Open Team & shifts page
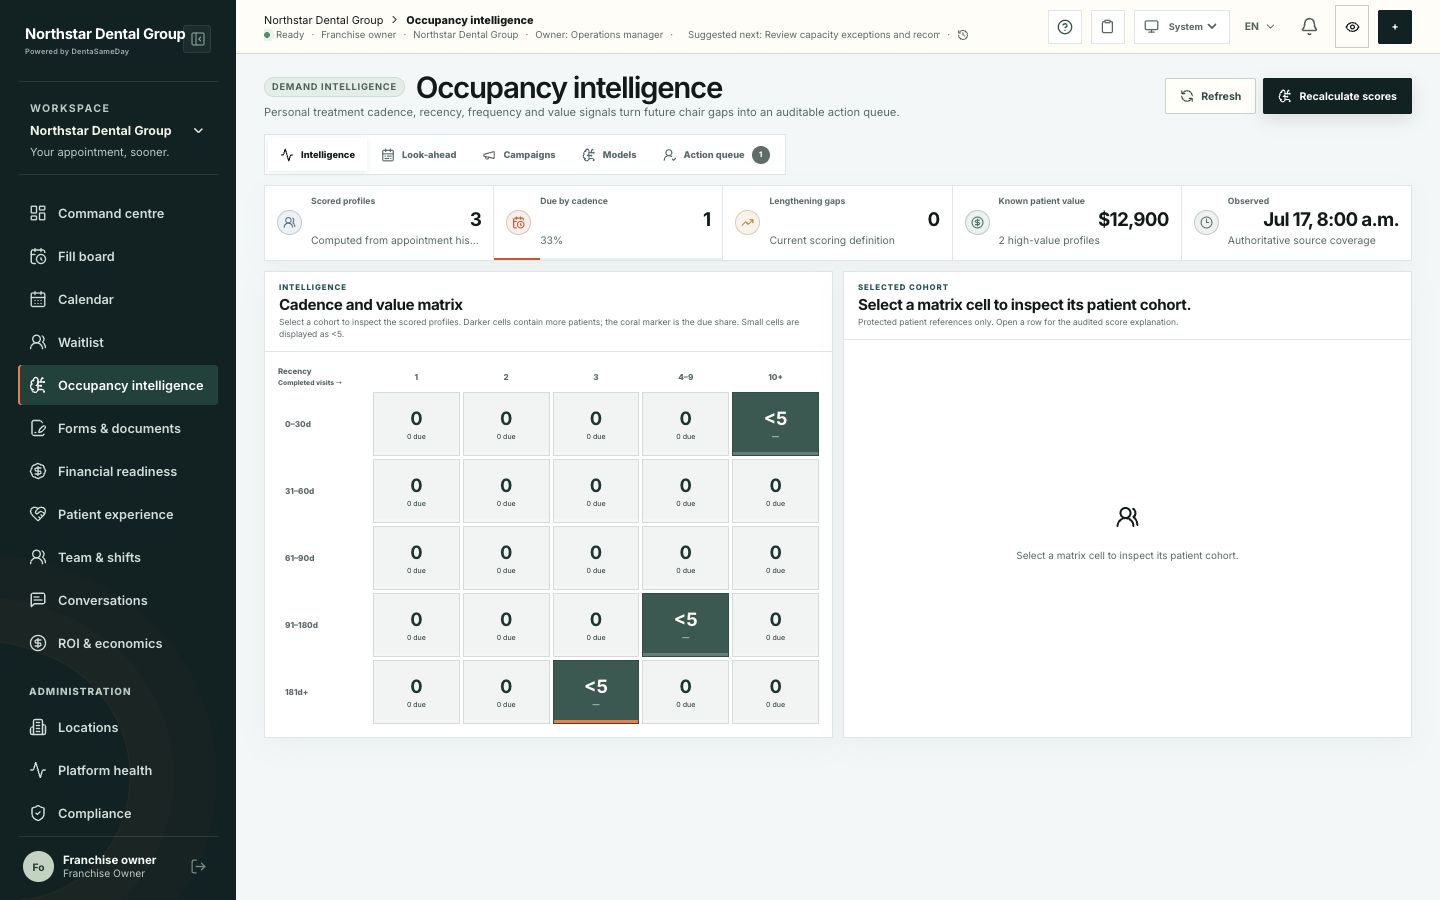This screenshot has height=900, width=1440. [118, 557]
